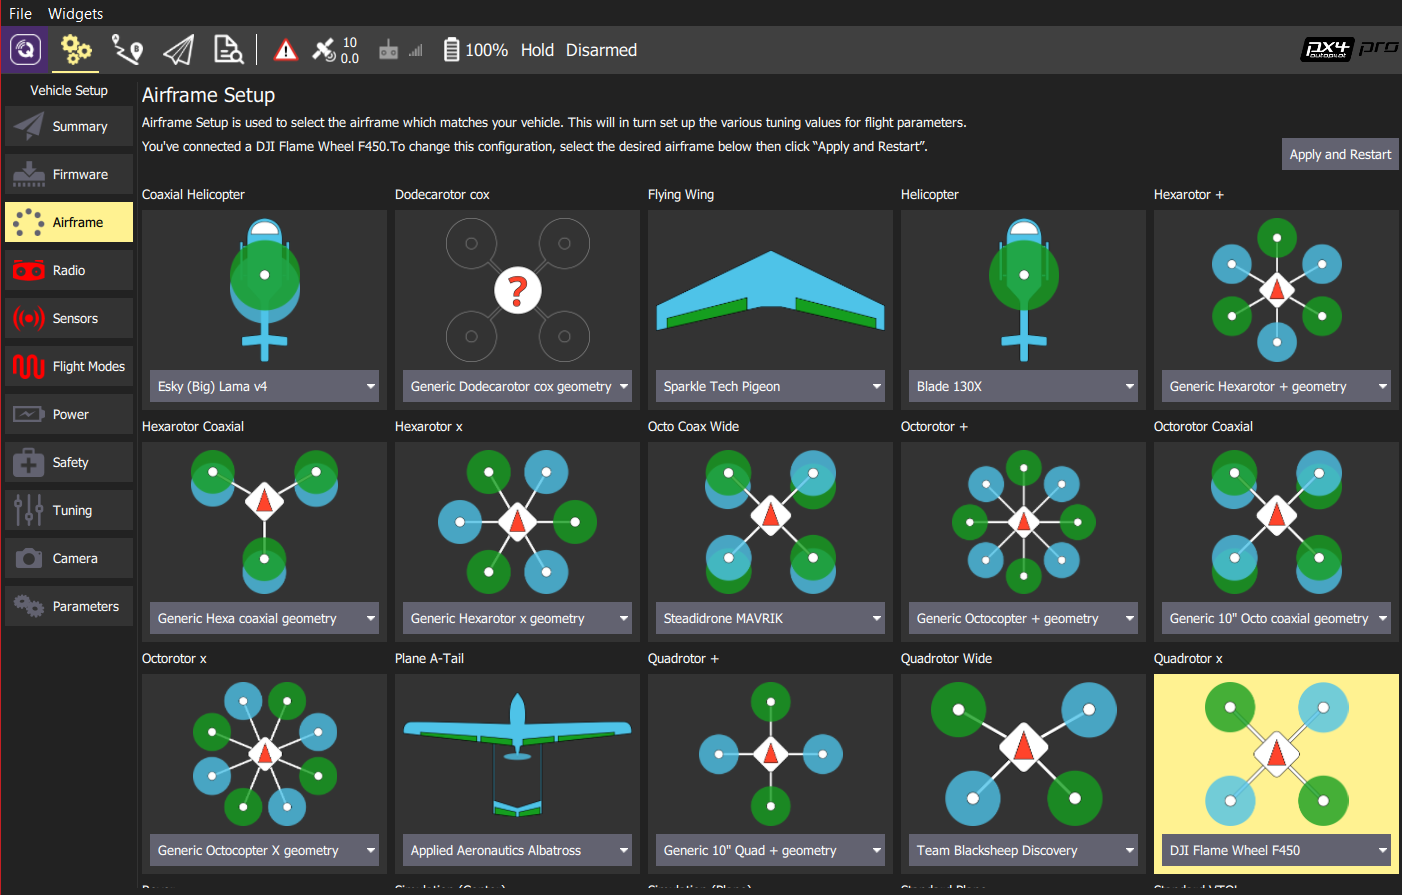
Task: Open the Flight Modes setup page
Action: coord(69,366)
